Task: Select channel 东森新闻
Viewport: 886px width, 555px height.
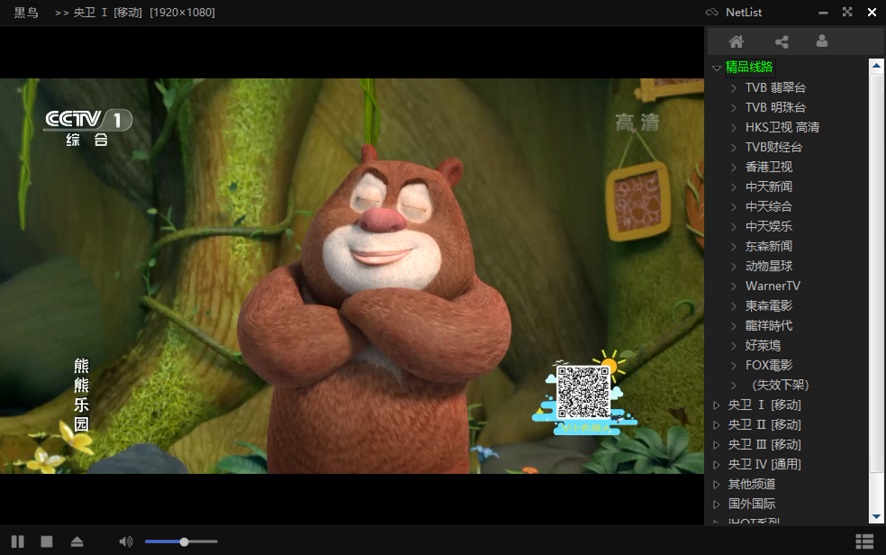Action: (768, 246)
